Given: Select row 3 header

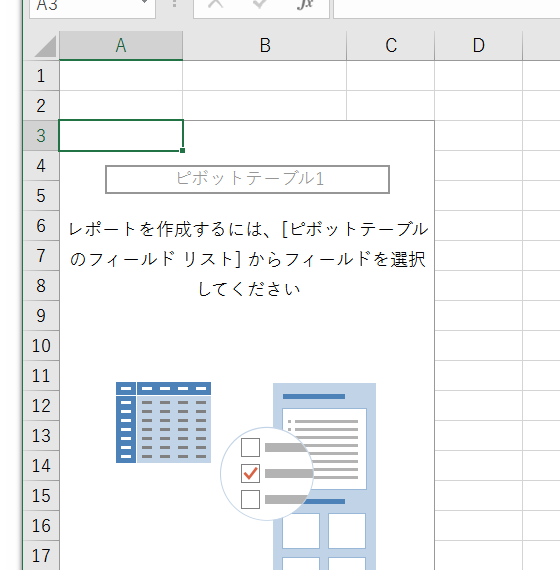Looking at the screenshot, I should 41,136.
